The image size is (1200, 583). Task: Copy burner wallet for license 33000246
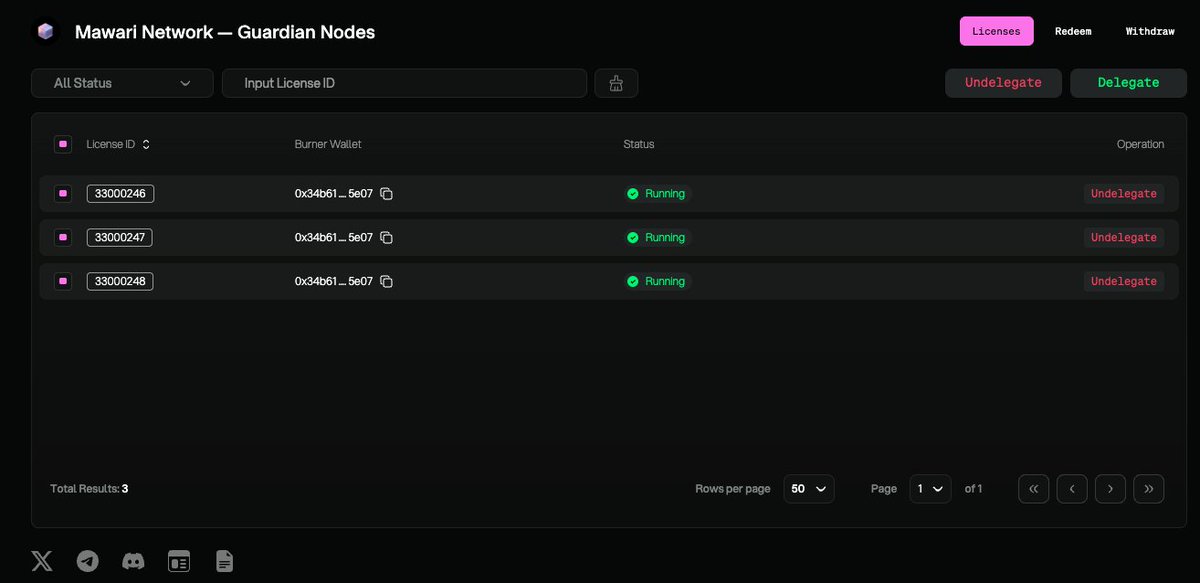point(386,194)
